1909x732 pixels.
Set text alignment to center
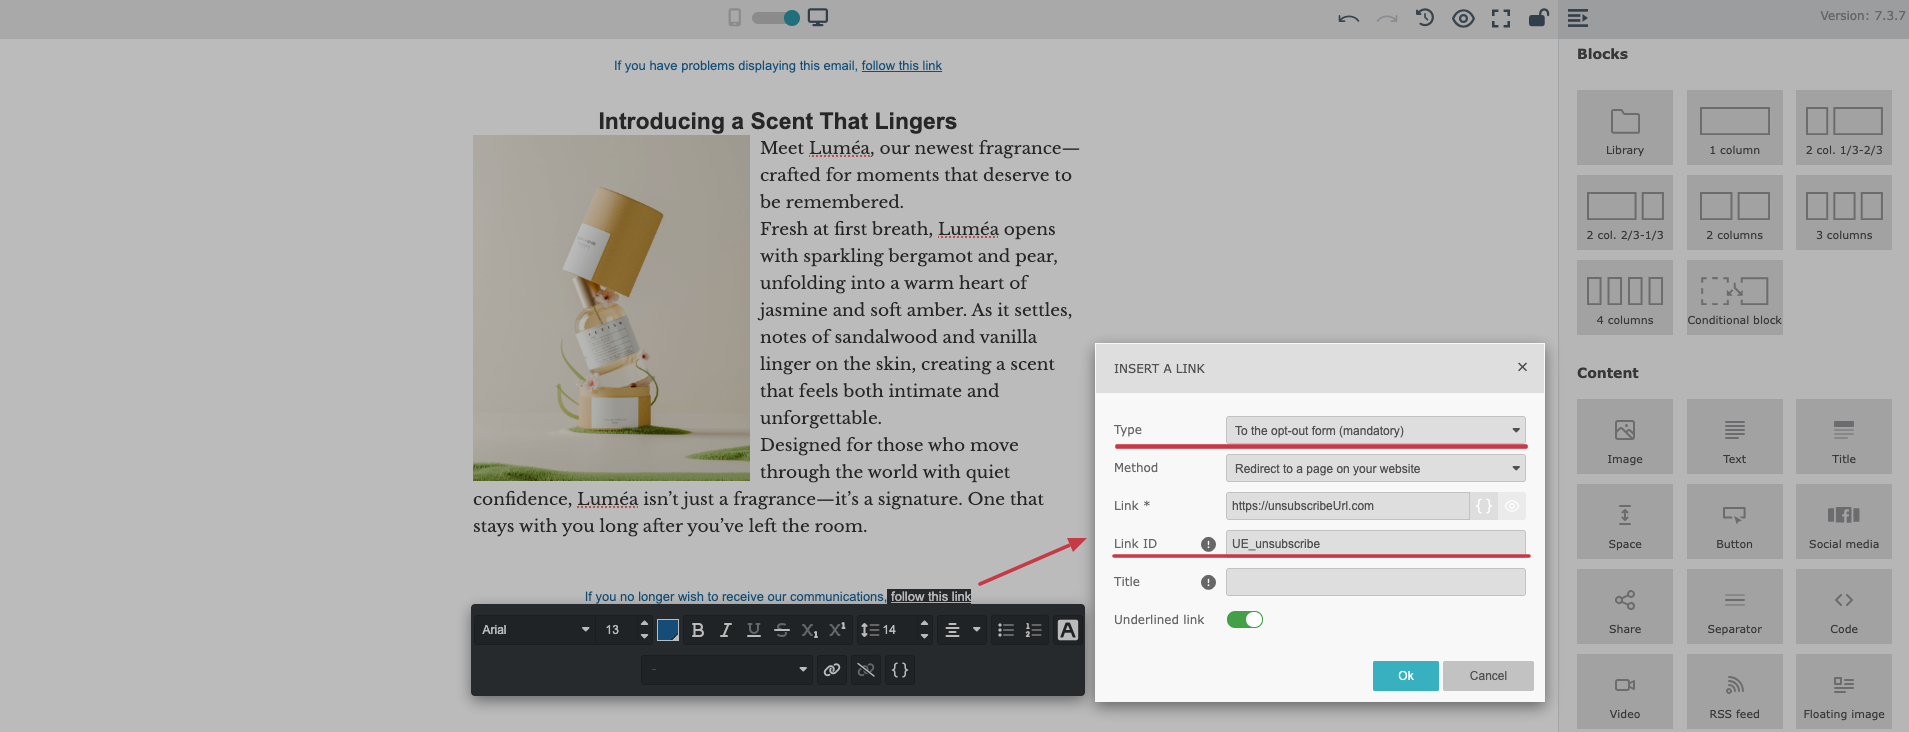(x=952, y=630)
